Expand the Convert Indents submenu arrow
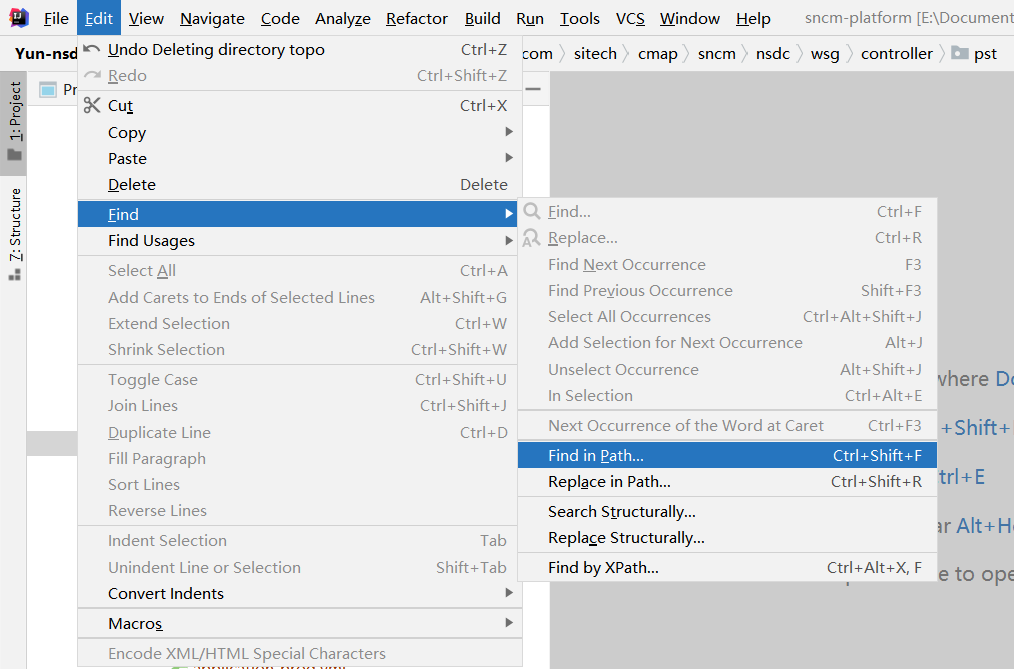1014x669 pixels. 509,593
